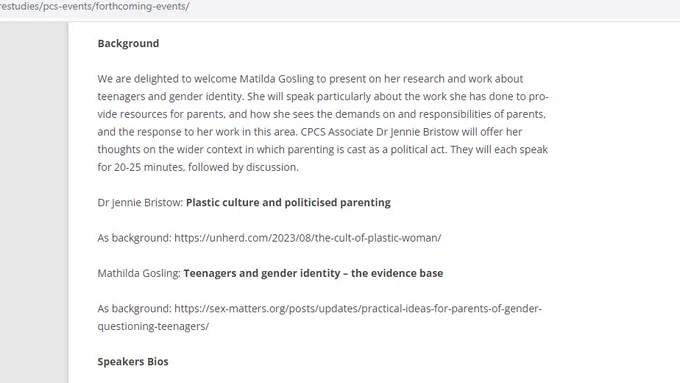The height and width of the screenshot is (383, 680).
Task: Click the Background section heading
Action: 128,43
